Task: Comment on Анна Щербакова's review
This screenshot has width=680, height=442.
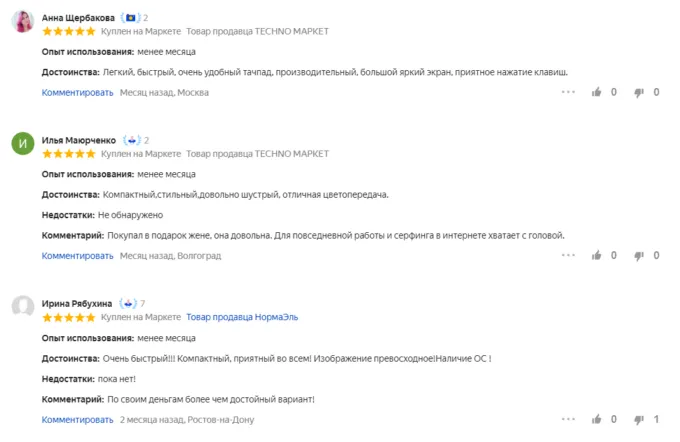Action: (77, 92)
